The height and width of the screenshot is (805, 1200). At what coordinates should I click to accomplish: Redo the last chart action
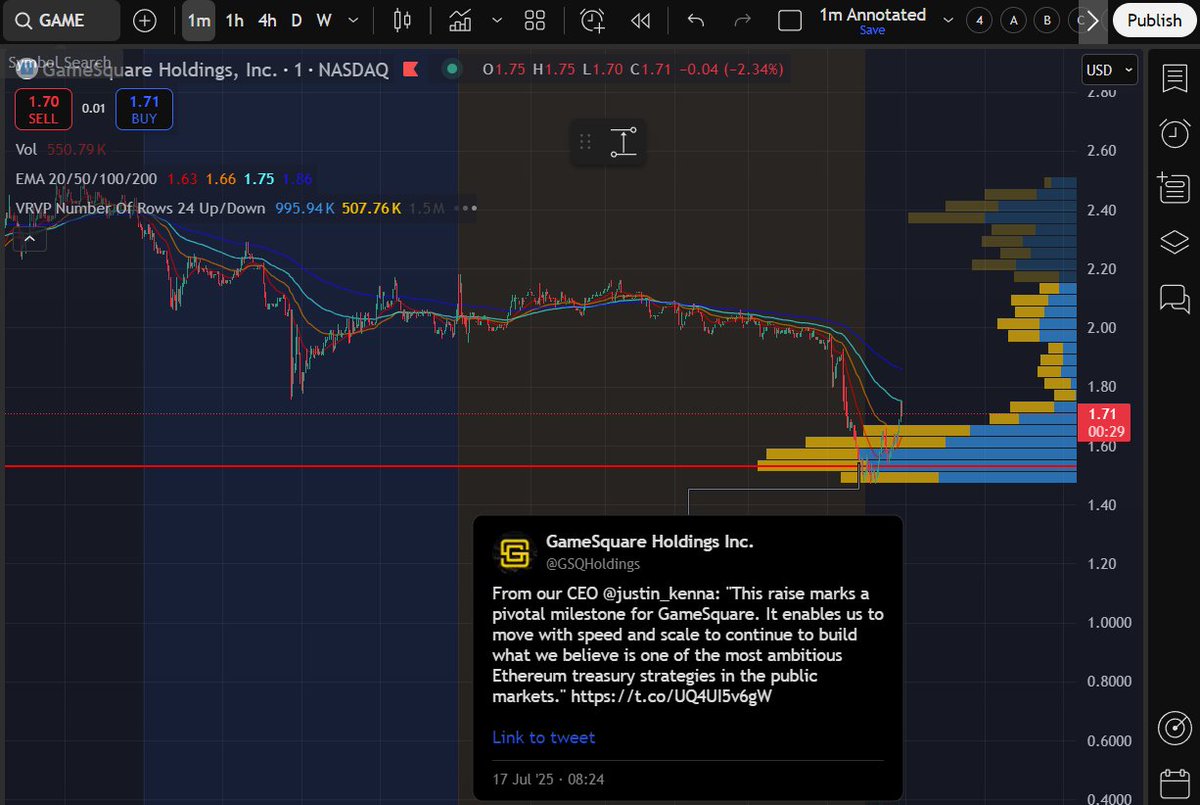(x=742, y=20)
